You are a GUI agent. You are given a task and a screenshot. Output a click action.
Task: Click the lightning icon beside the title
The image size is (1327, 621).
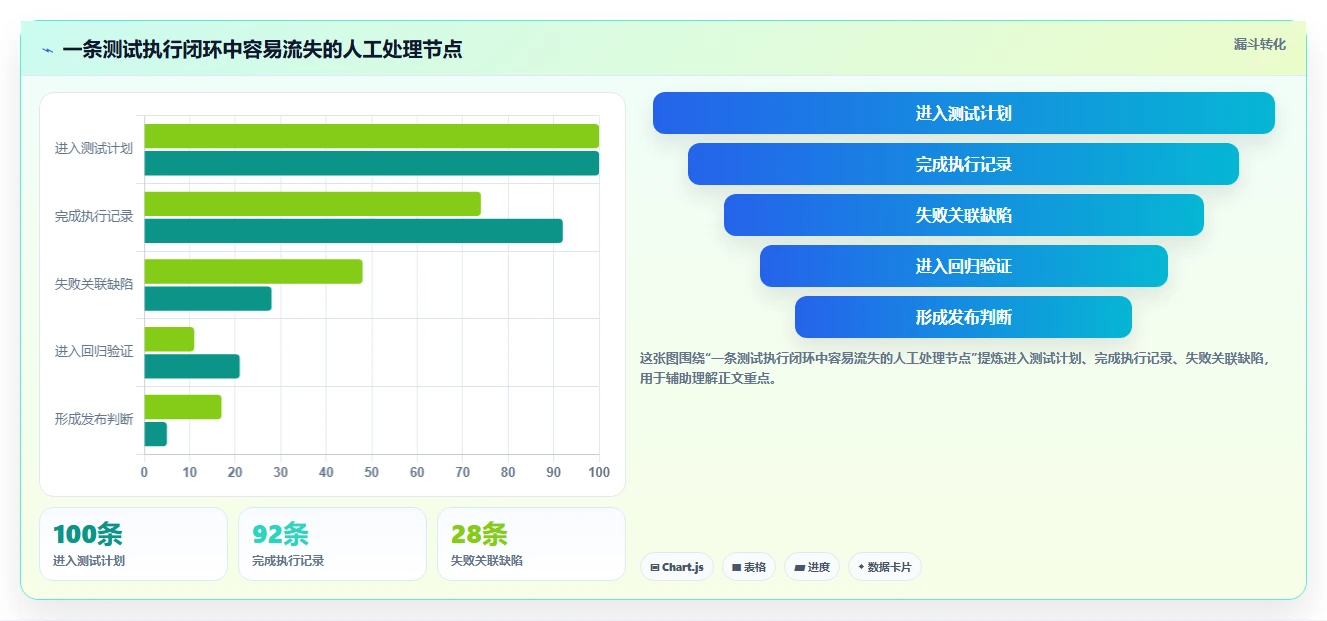[x=47, y=50]
